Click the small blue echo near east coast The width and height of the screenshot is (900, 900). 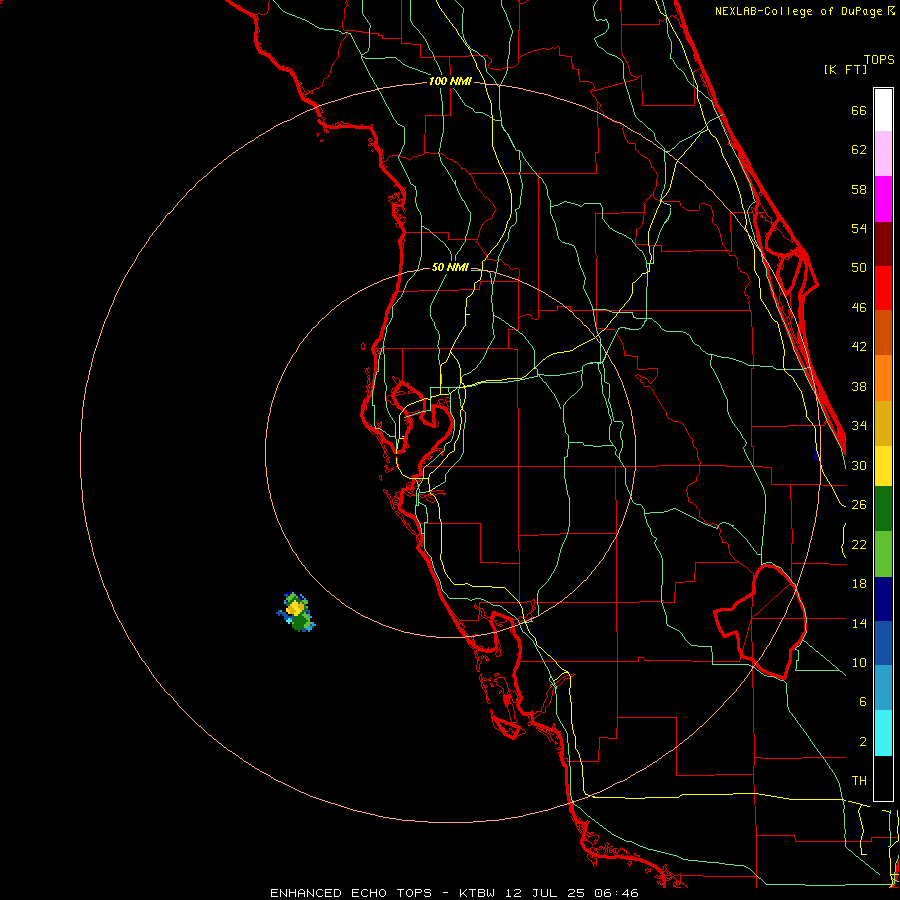(816, 453)
